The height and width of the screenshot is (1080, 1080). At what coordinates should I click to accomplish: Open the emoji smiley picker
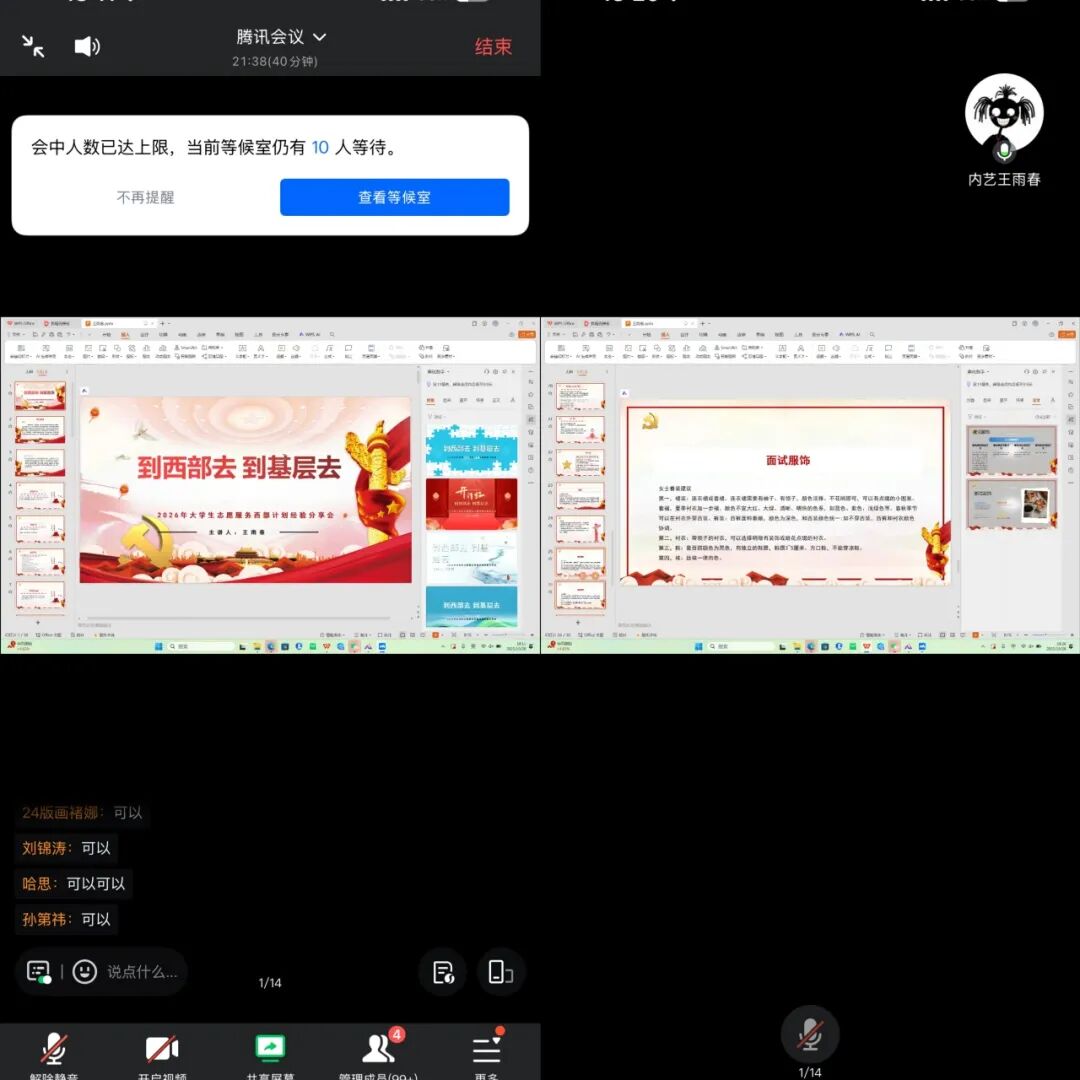coord(85,971)
